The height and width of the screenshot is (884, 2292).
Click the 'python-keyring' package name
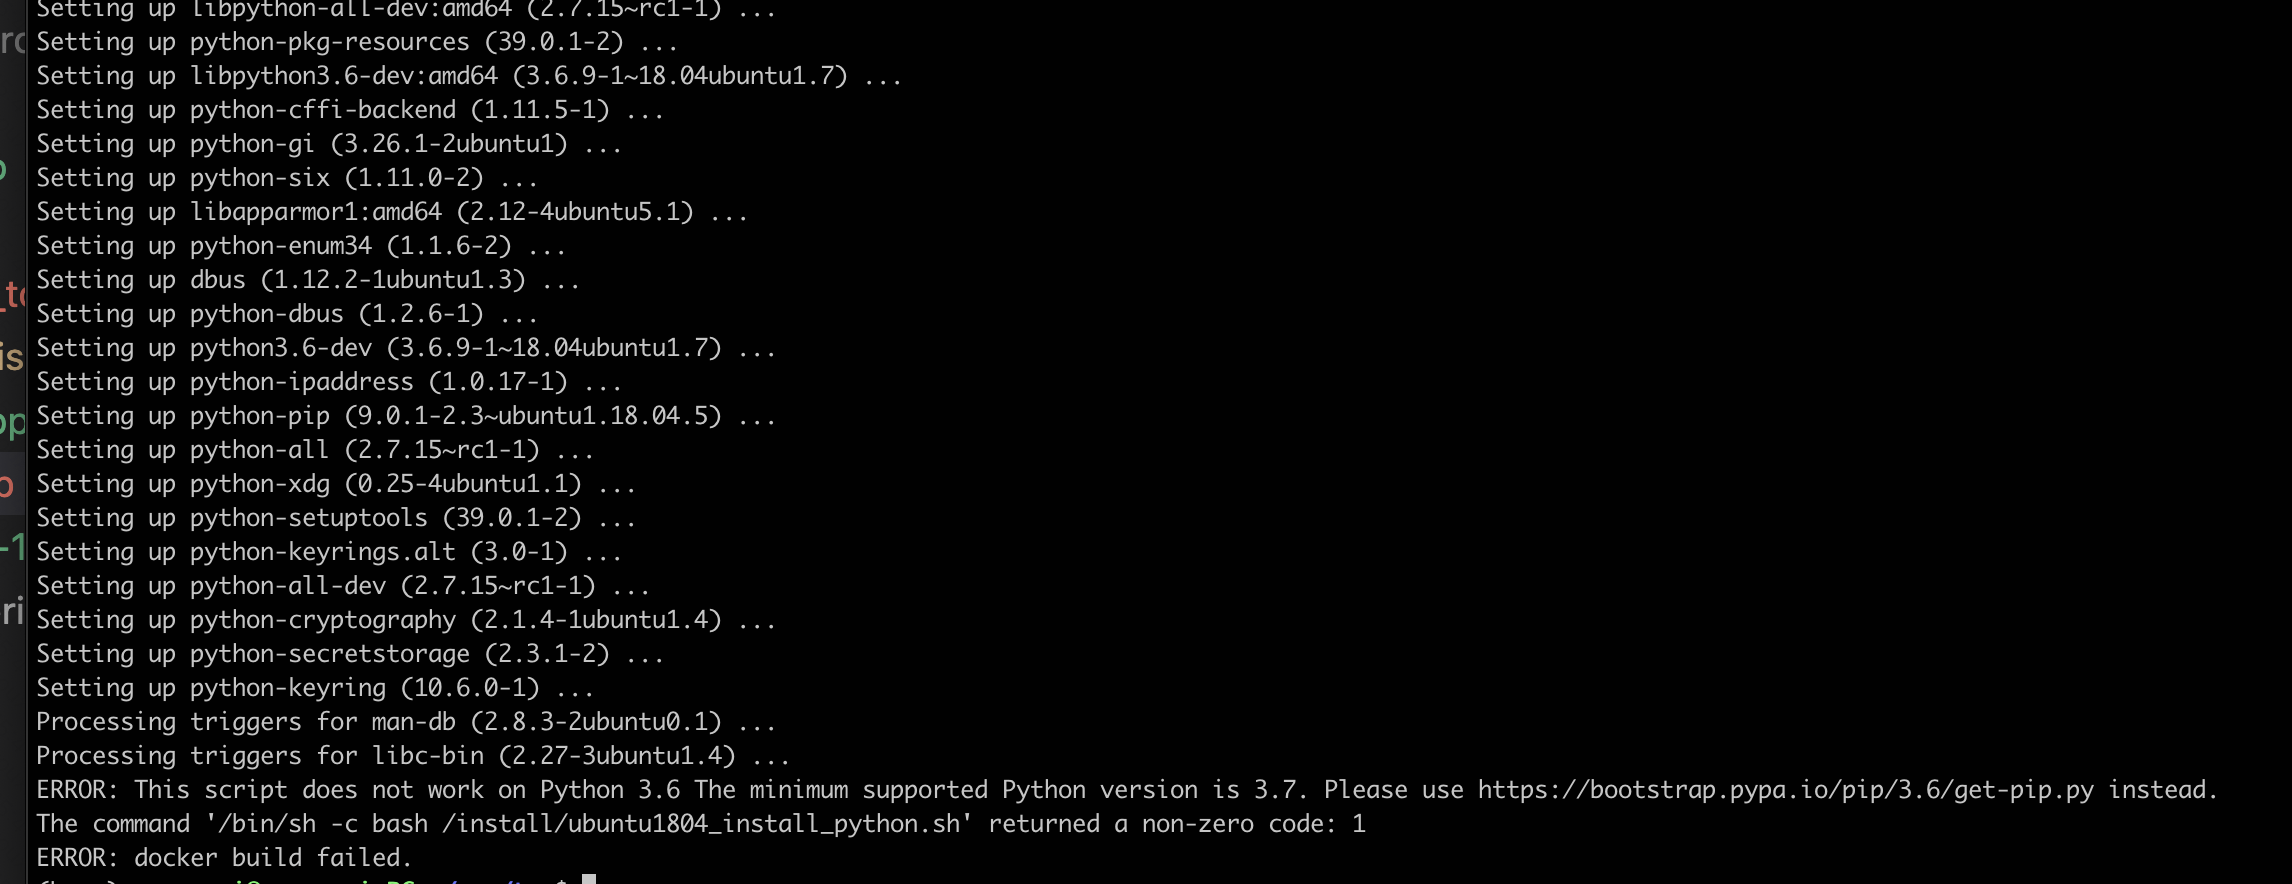(x=287, y=688)
